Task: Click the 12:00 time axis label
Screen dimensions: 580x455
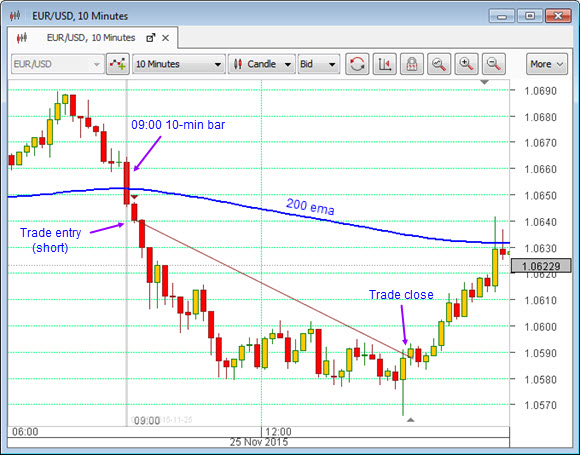Action: tap(278, 432)
